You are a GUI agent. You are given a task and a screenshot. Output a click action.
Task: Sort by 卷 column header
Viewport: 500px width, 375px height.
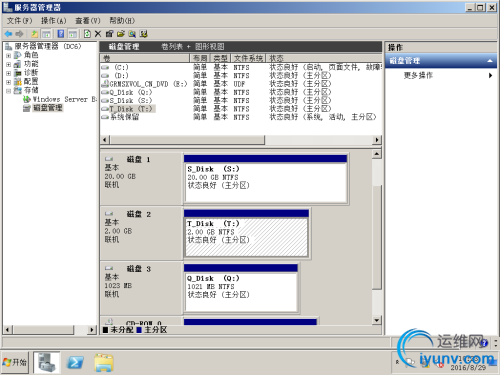[x=145, y=58]
